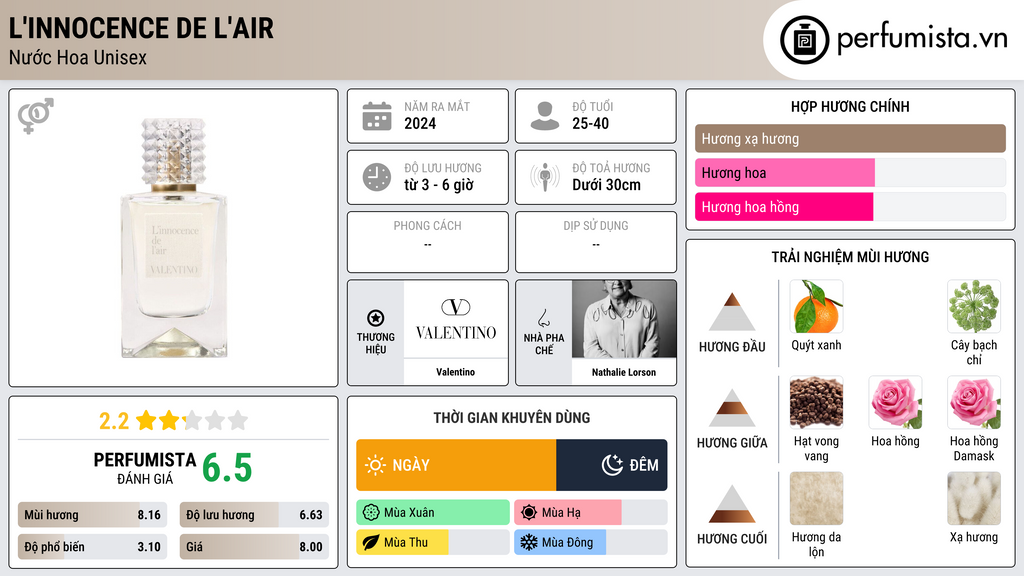This screenshot has height=576, width=1024.
Task: Click the Độ lưu hương 6.63 score bar
Action: click(254, 515)
